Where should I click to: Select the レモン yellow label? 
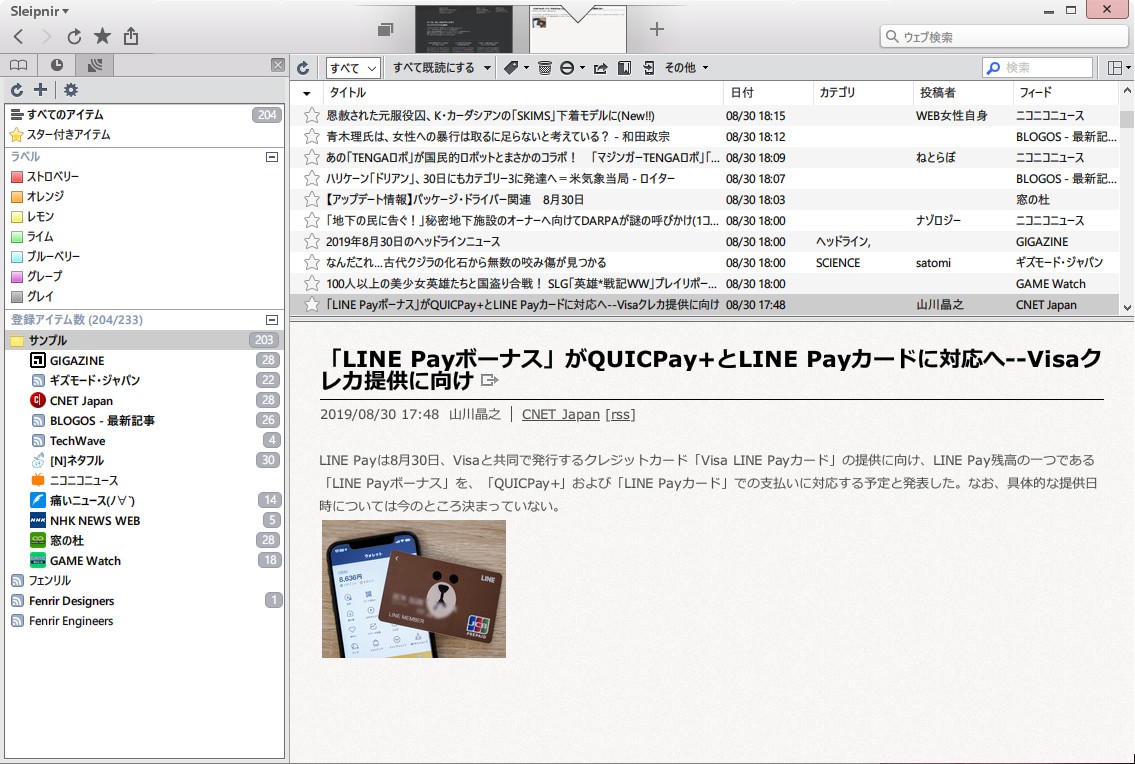pyautogui.click(x=145, y=217)
